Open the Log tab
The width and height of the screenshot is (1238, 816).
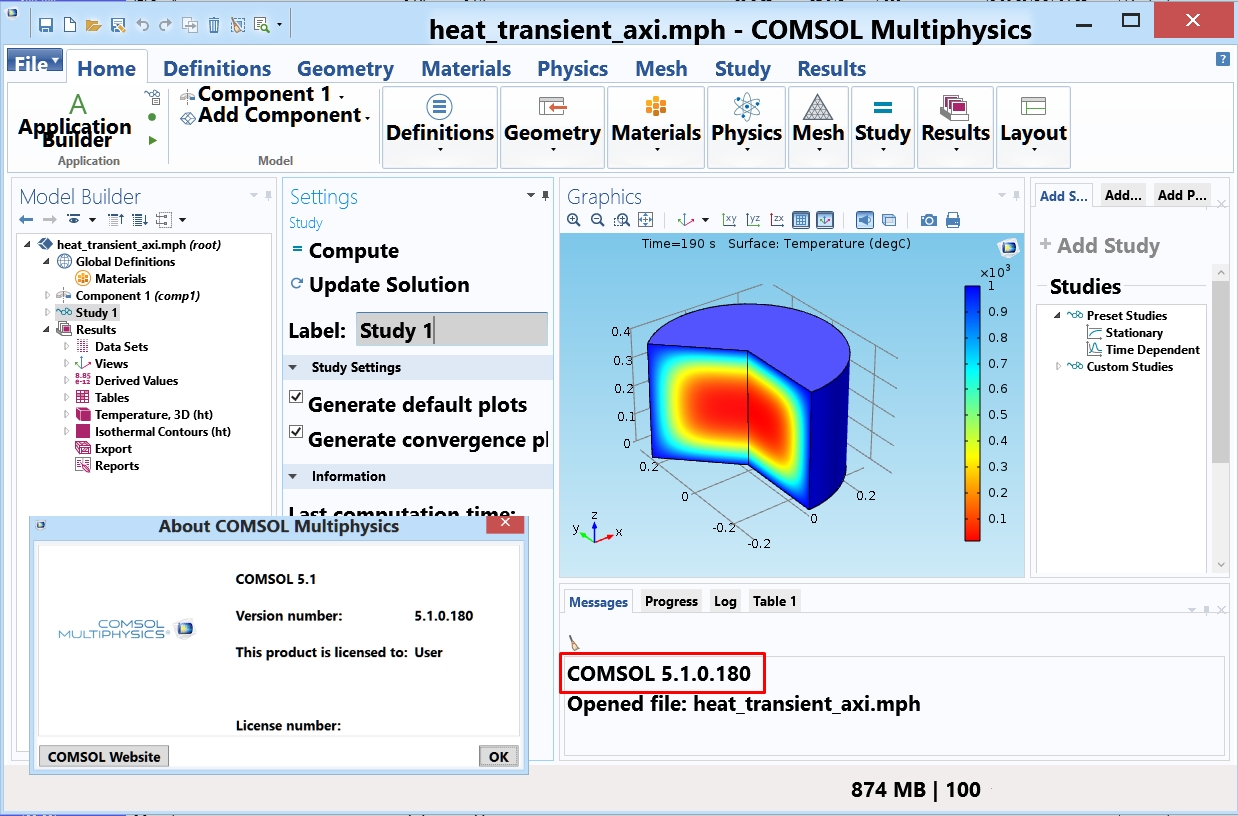coord(725,601)
